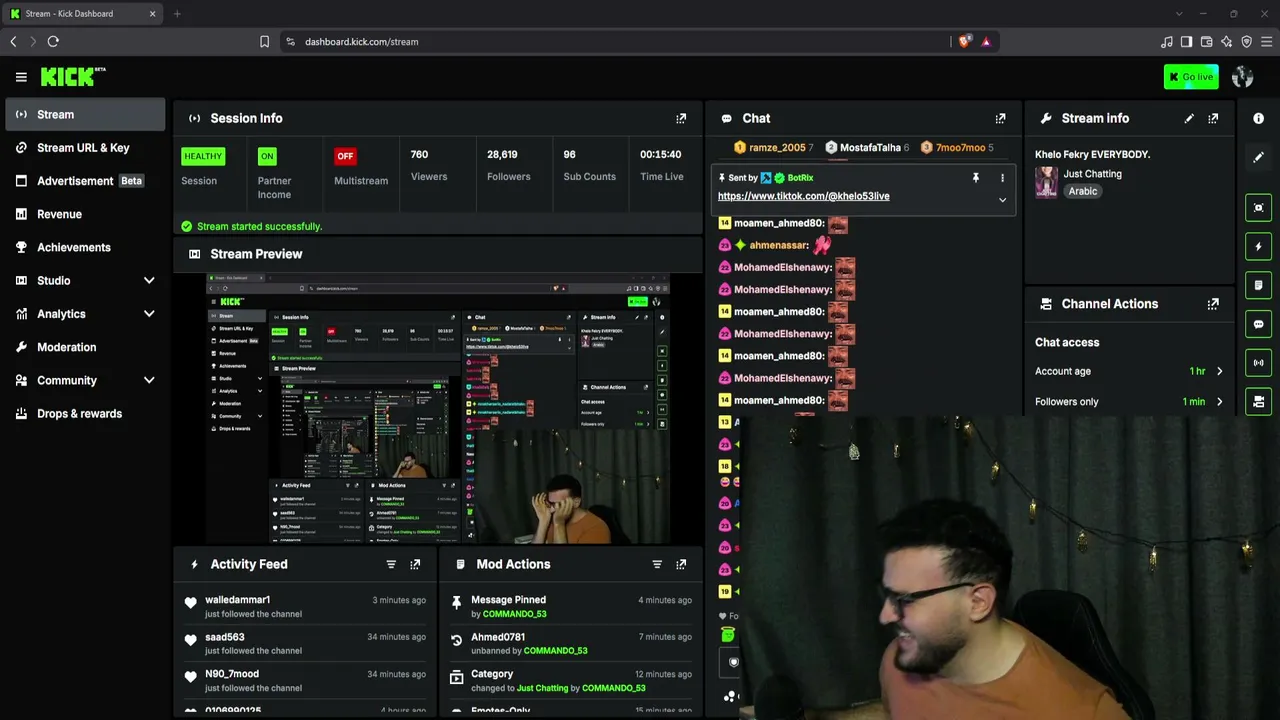Open the browser music playlist icon

[1166, 42]
